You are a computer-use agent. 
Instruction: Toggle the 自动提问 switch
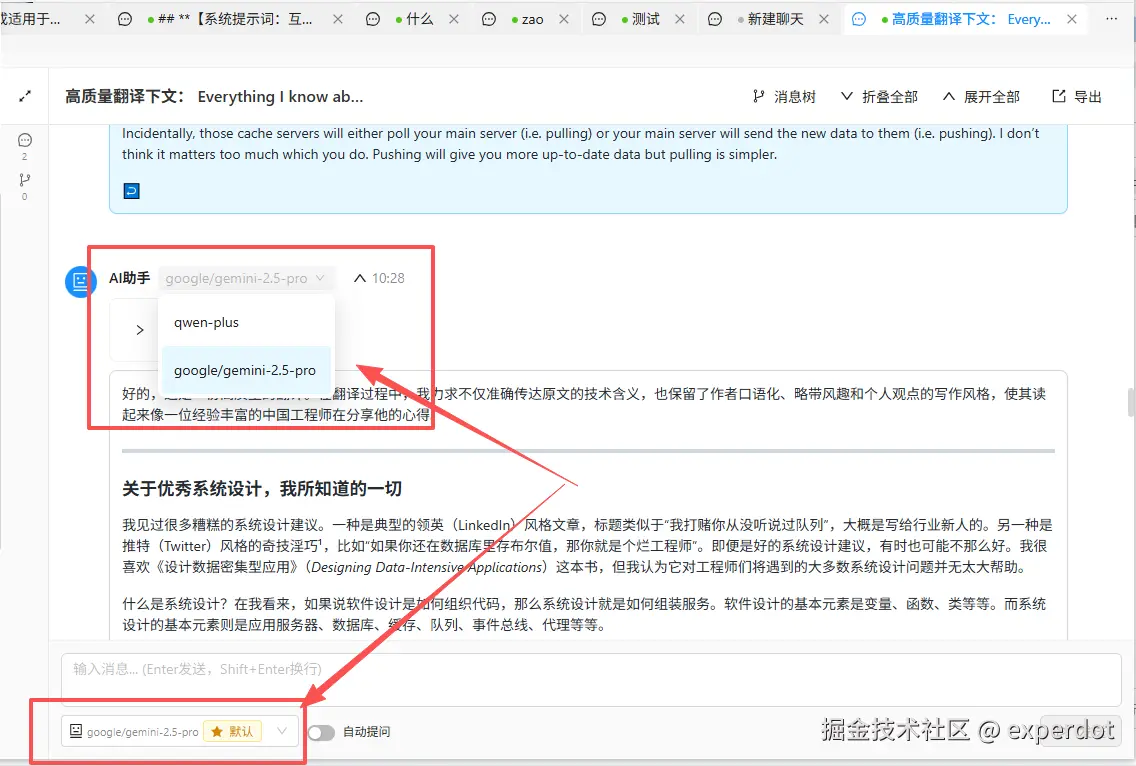(x=322, y=733)
